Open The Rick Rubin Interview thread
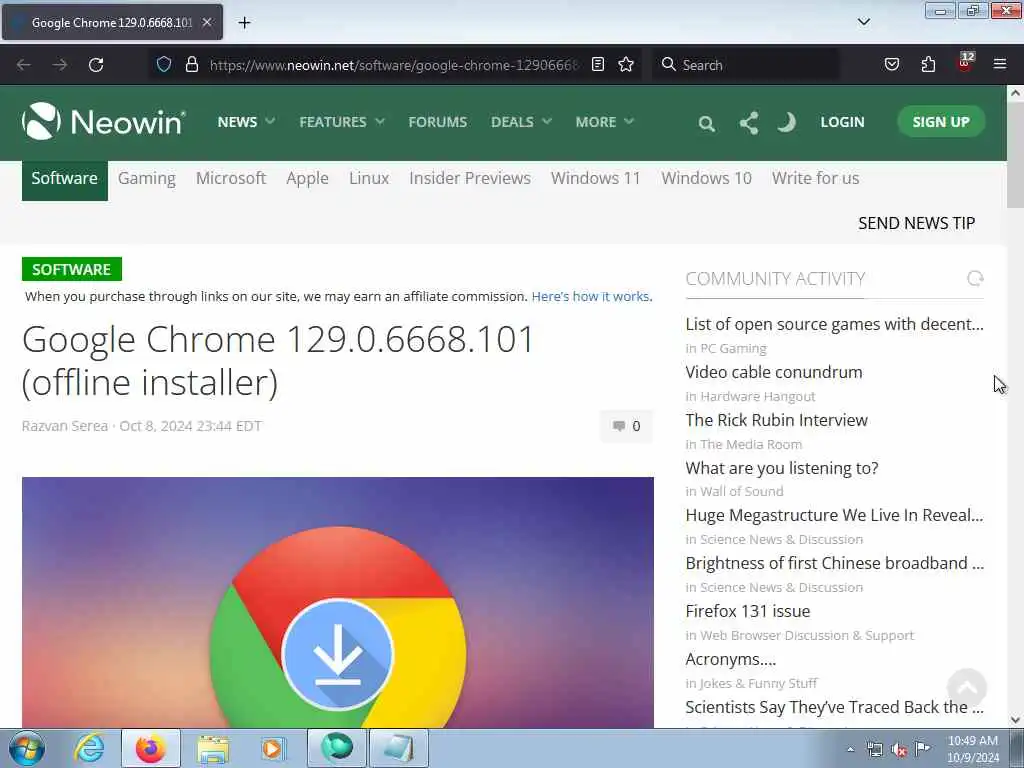 (x=776, y=420)
